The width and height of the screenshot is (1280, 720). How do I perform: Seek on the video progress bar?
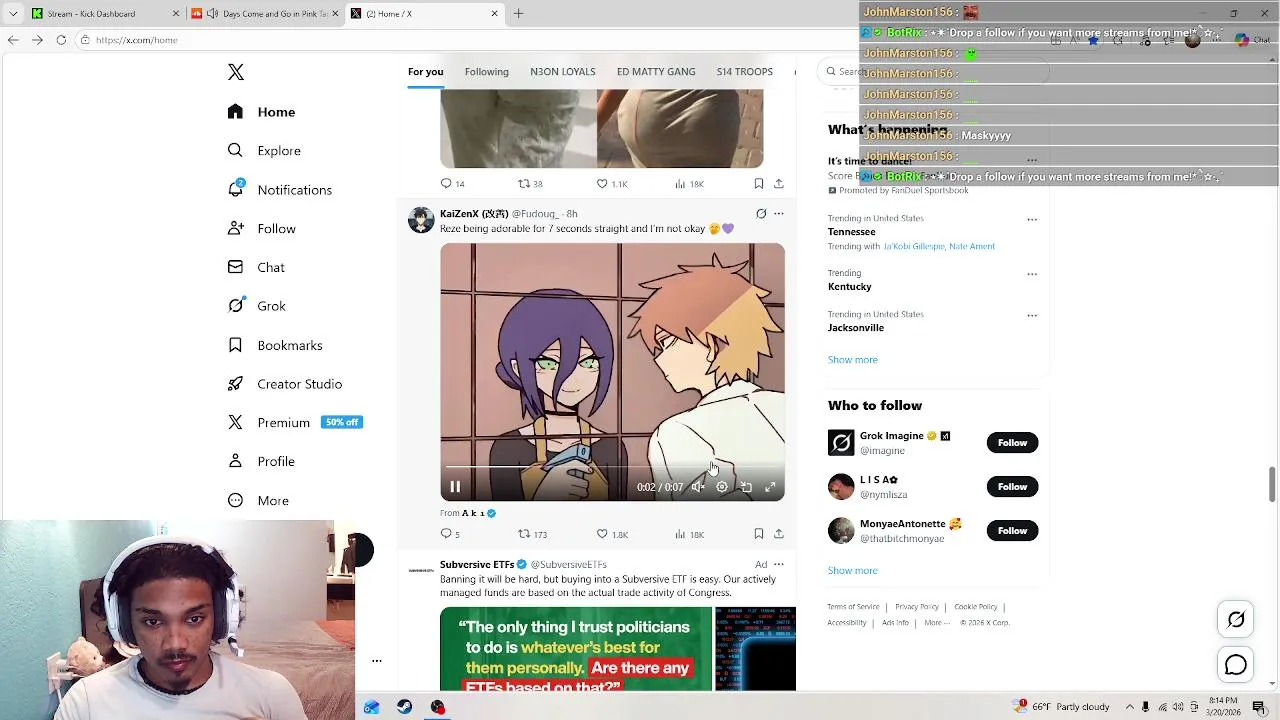pyautogui.click(x=612, y=467)
